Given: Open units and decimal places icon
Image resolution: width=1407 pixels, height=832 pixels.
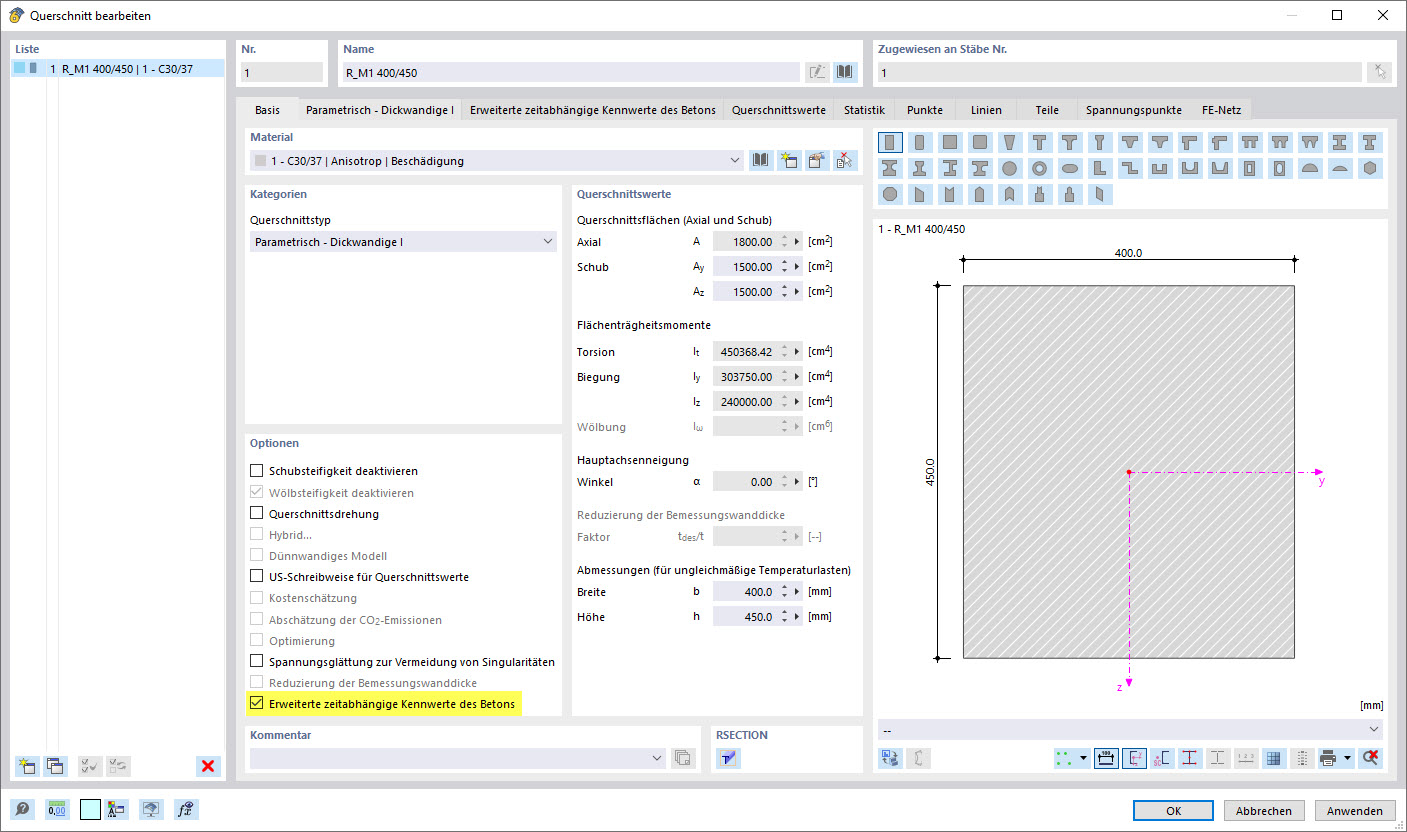Looking at the screenshot, I should (x=55, y=810).
